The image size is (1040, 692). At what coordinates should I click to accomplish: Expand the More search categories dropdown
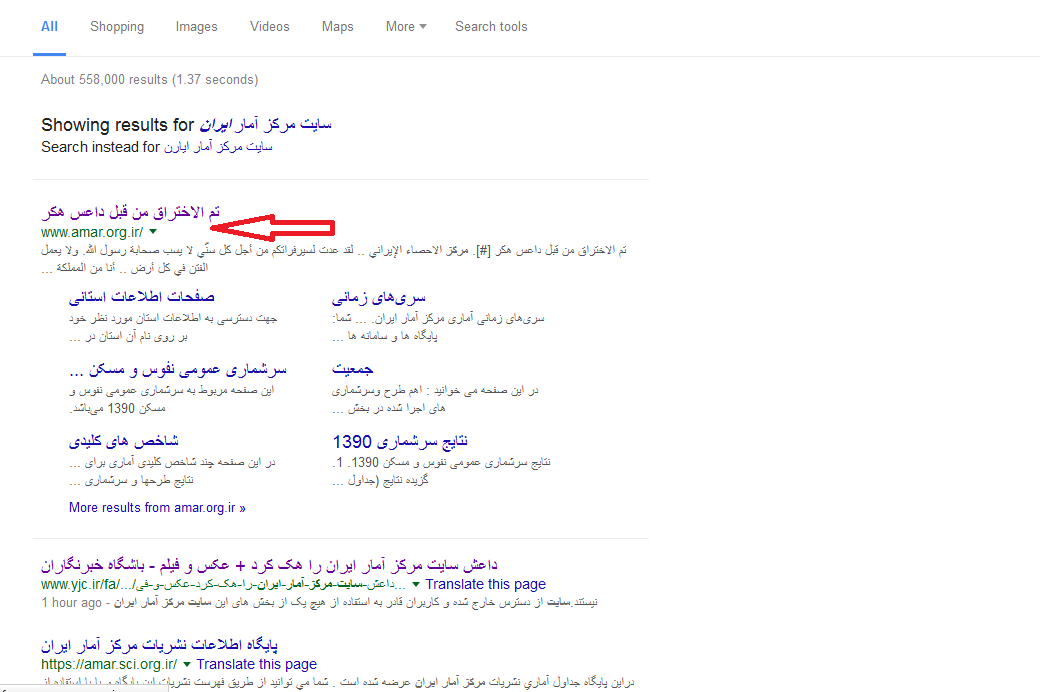405,27
